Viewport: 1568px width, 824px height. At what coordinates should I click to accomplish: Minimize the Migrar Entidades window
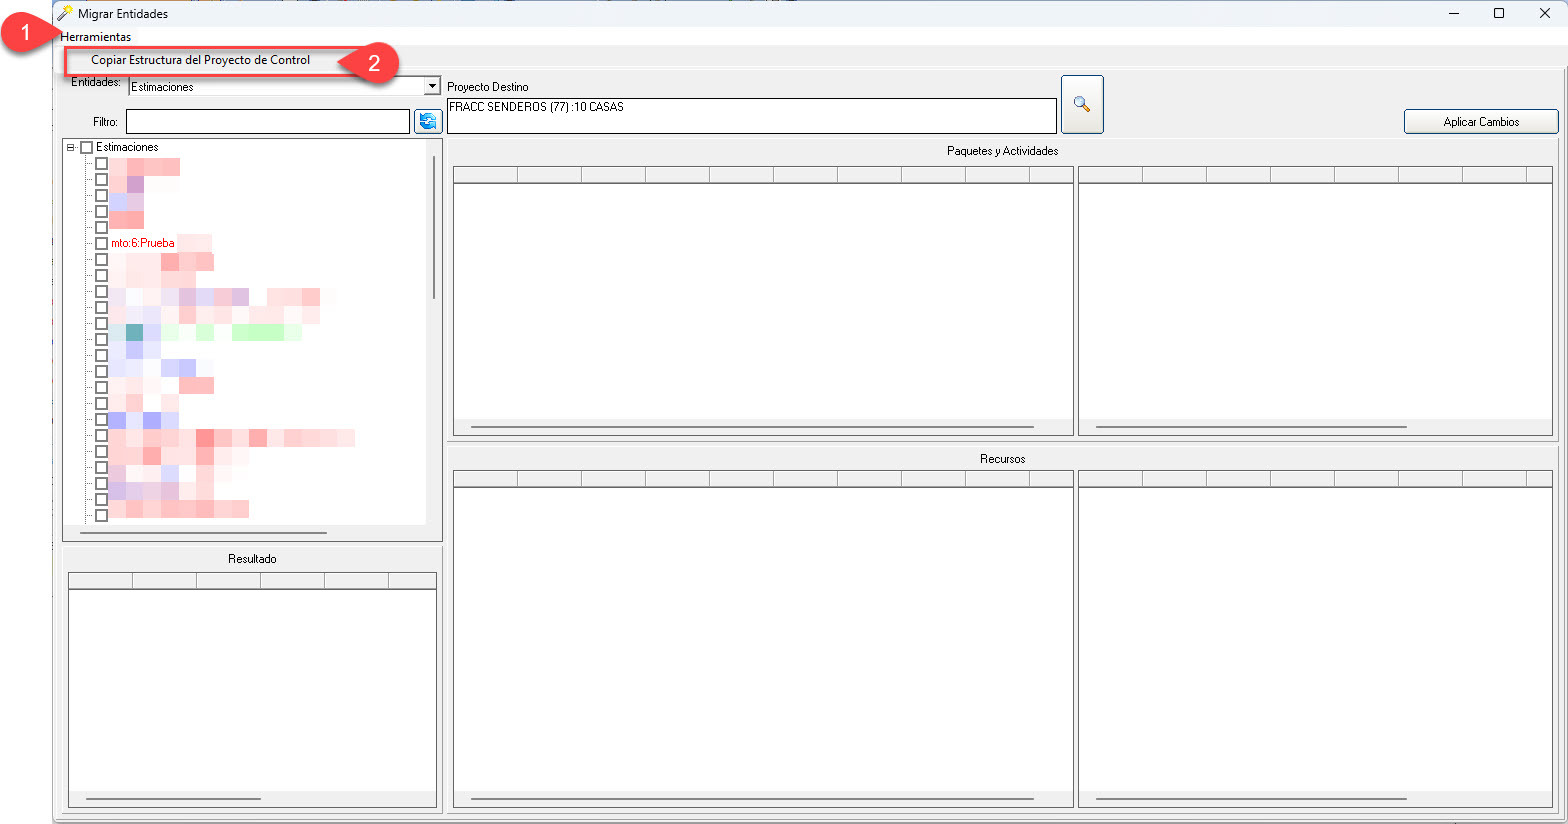point(1453,13)
